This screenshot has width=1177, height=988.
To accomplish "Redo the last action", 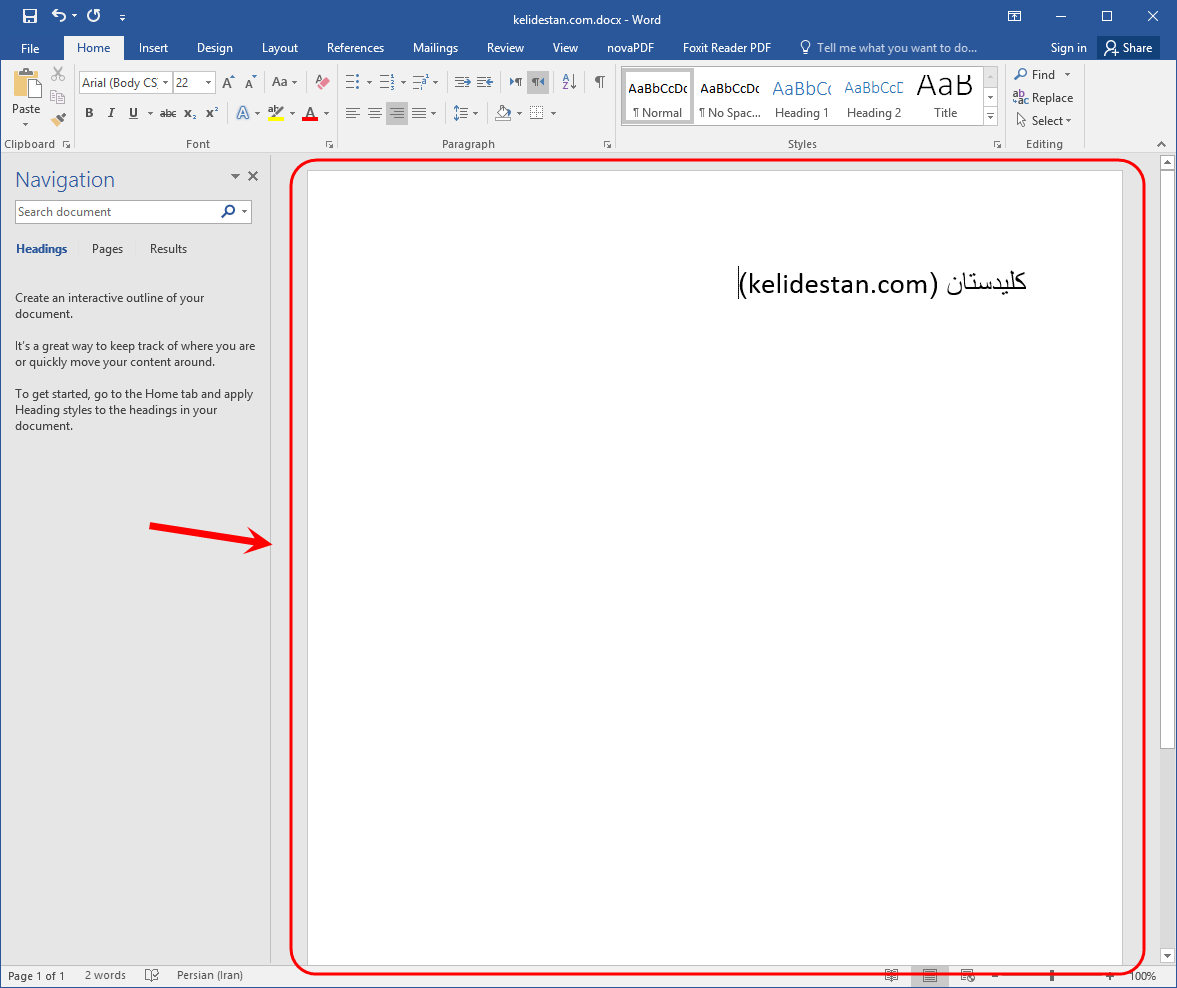I will [x=94, y=16].
